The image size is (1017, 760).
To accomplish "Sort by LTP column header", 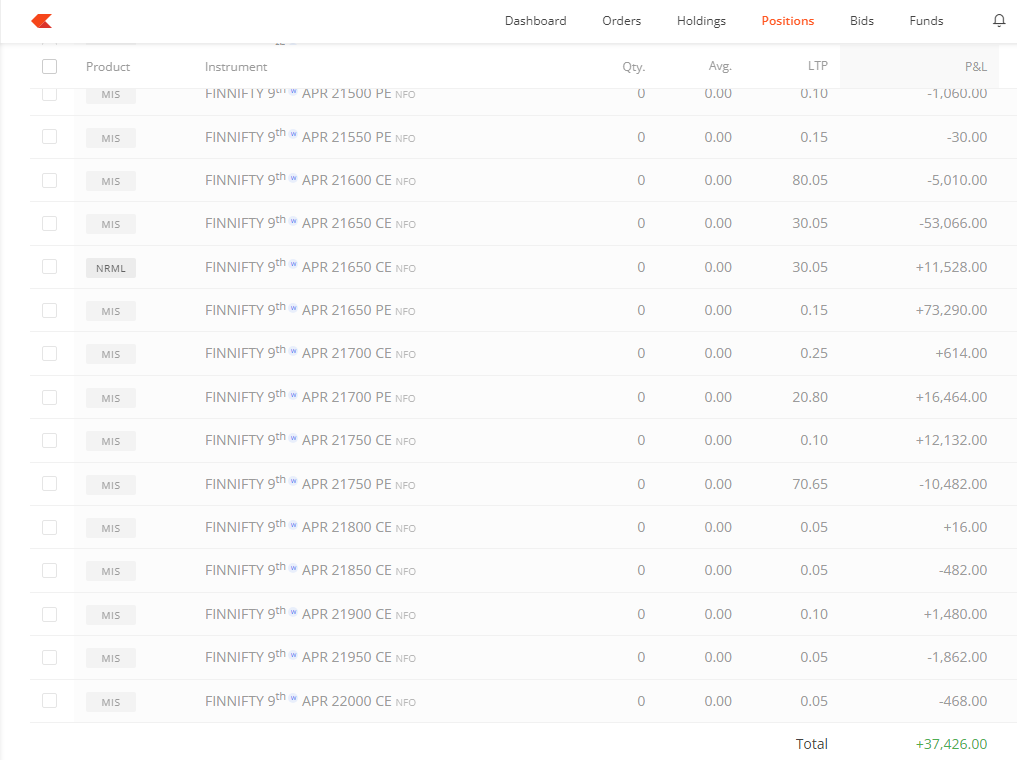I will click(817, 65).
